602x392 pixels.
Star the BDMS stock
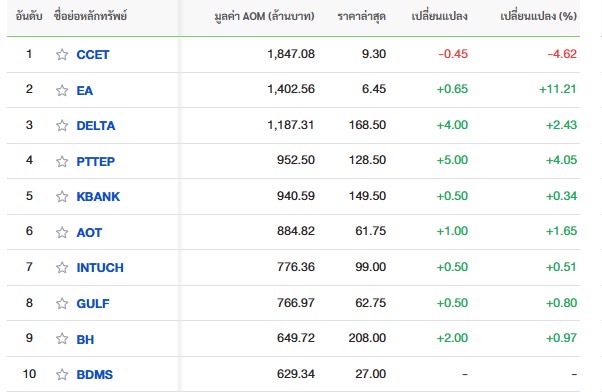62,374
